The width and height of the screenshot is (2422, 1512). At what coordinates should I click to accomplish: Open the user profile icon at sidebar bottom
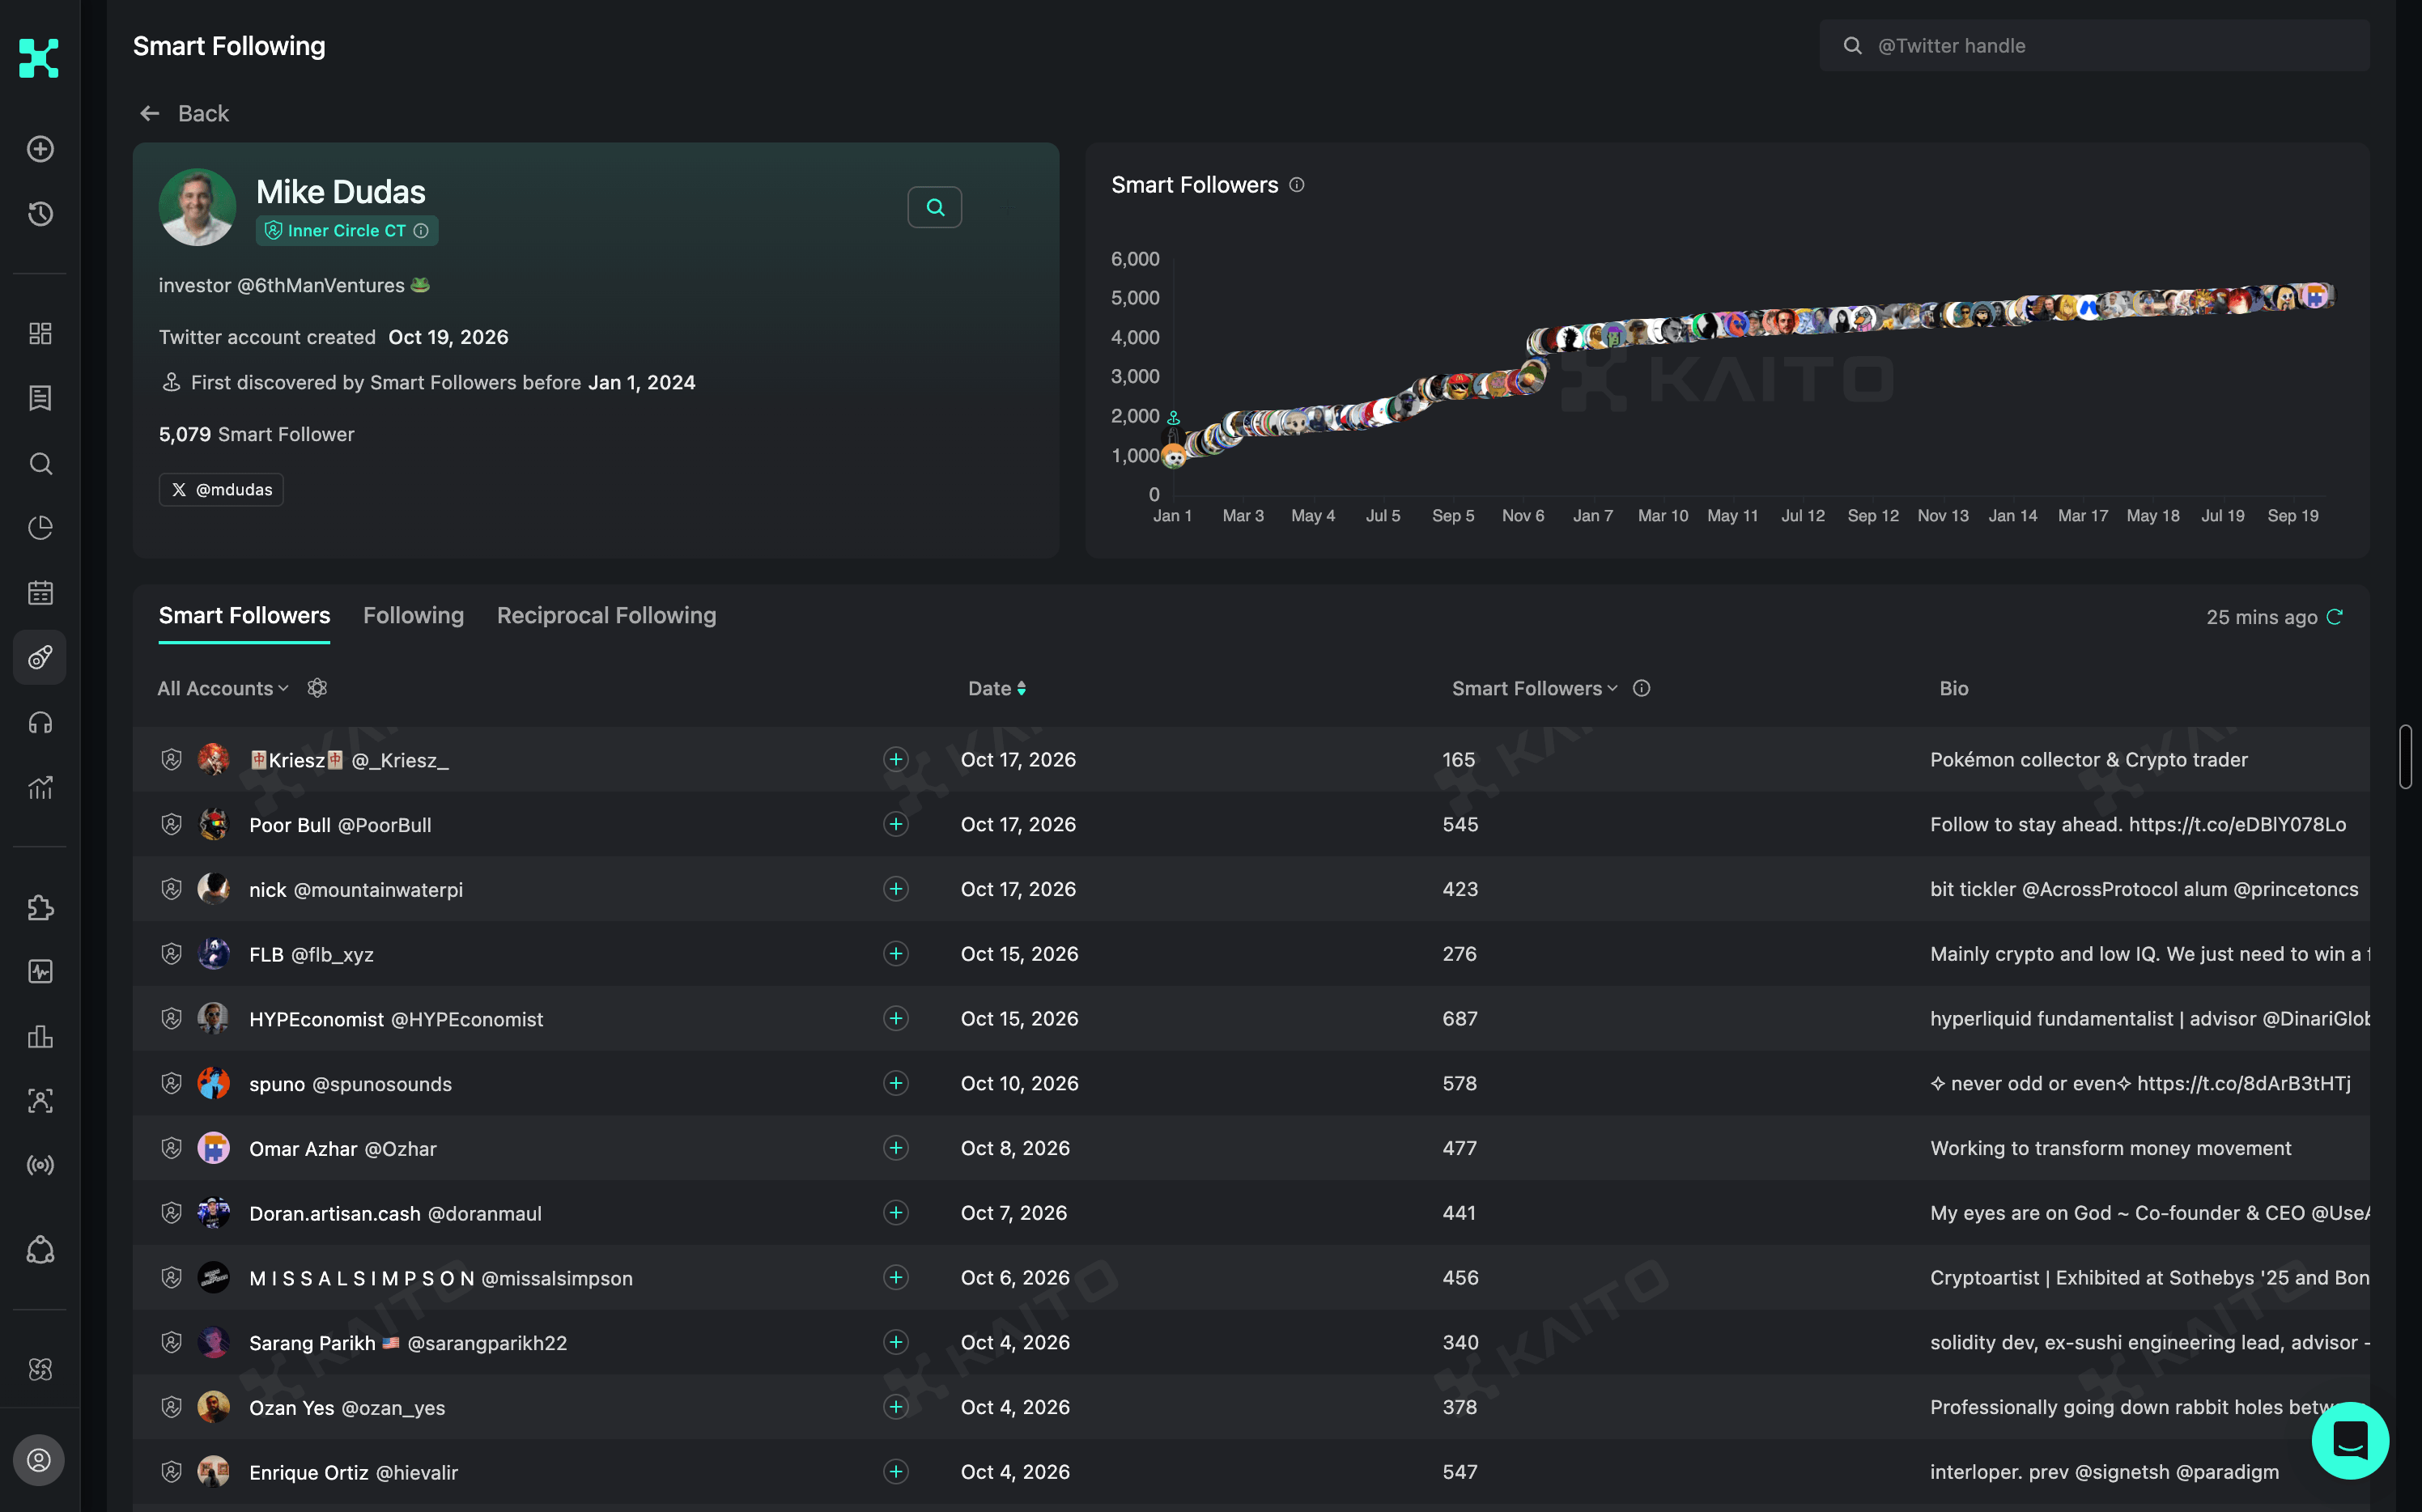(x=39, y=1460)
